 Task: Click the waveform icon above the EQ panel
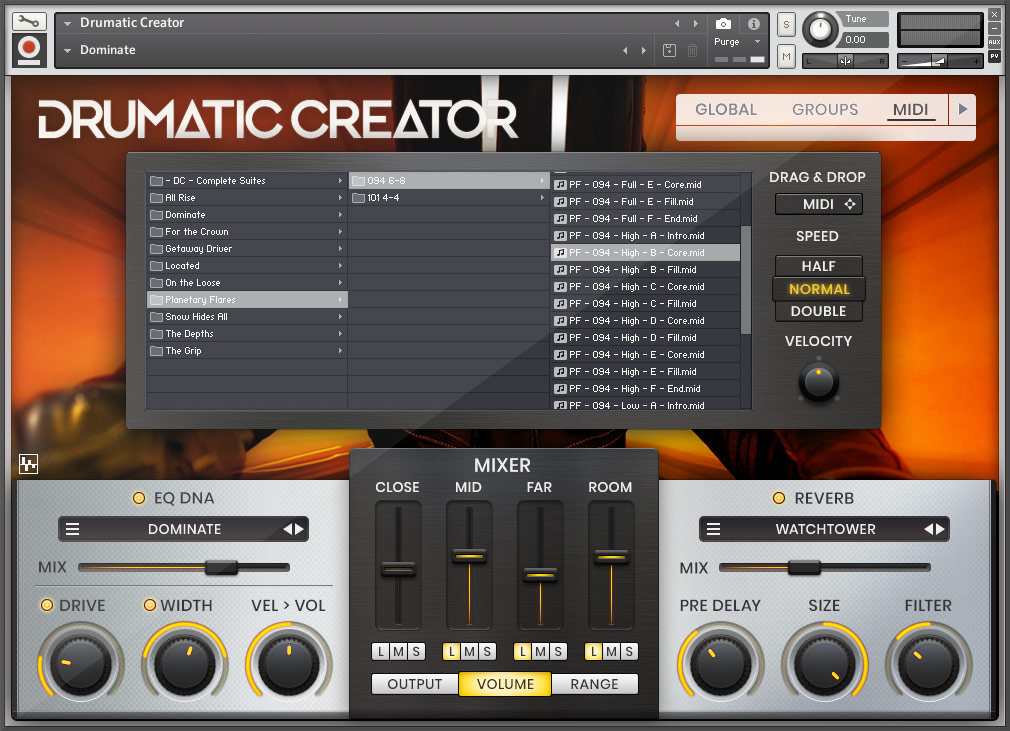pyautogui.click(x=29, y=463)
